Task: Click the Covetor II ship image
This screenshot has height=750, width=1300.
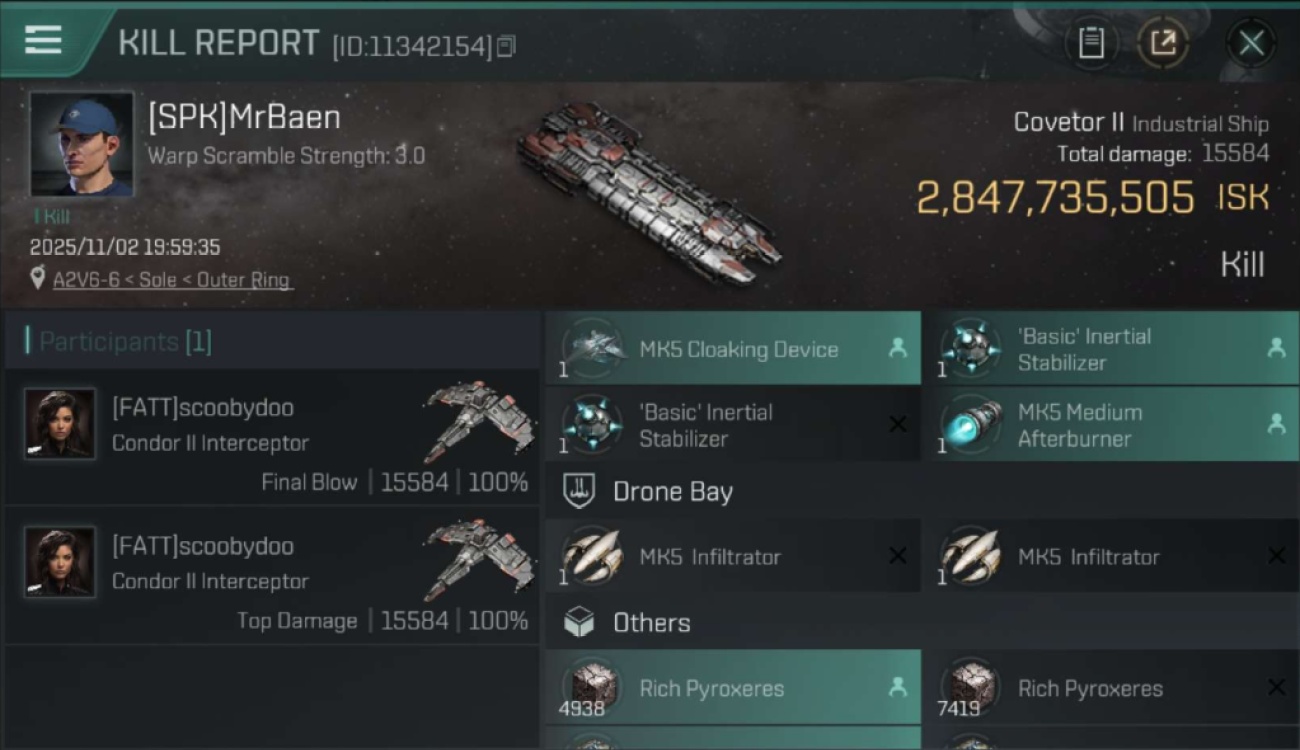Action: (x=648, y=188)
